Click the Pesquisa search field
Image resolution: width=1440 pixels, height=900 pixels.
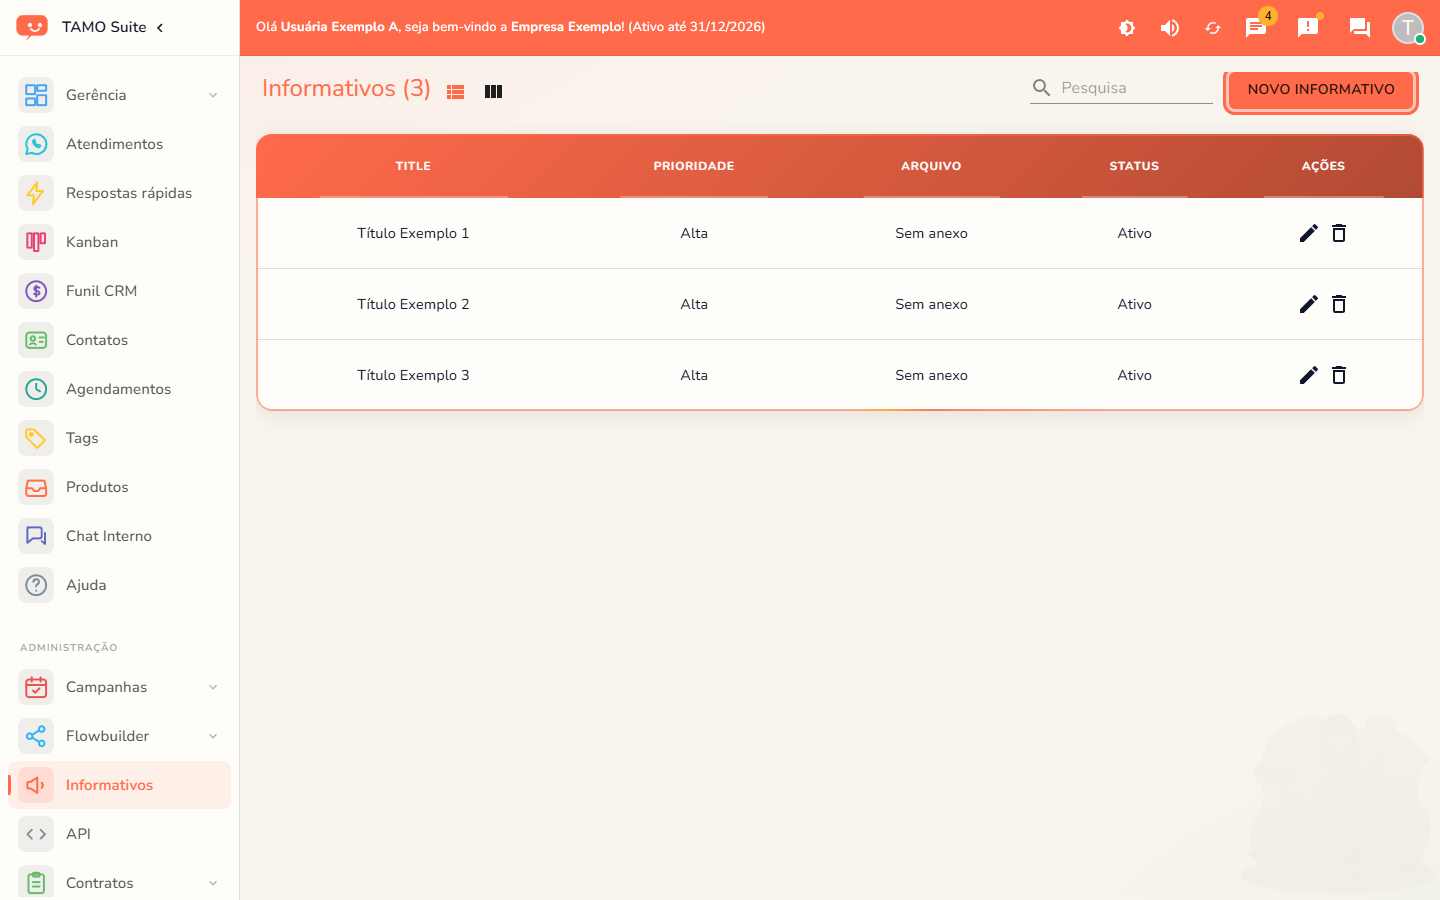click(x=1121, y=88)
